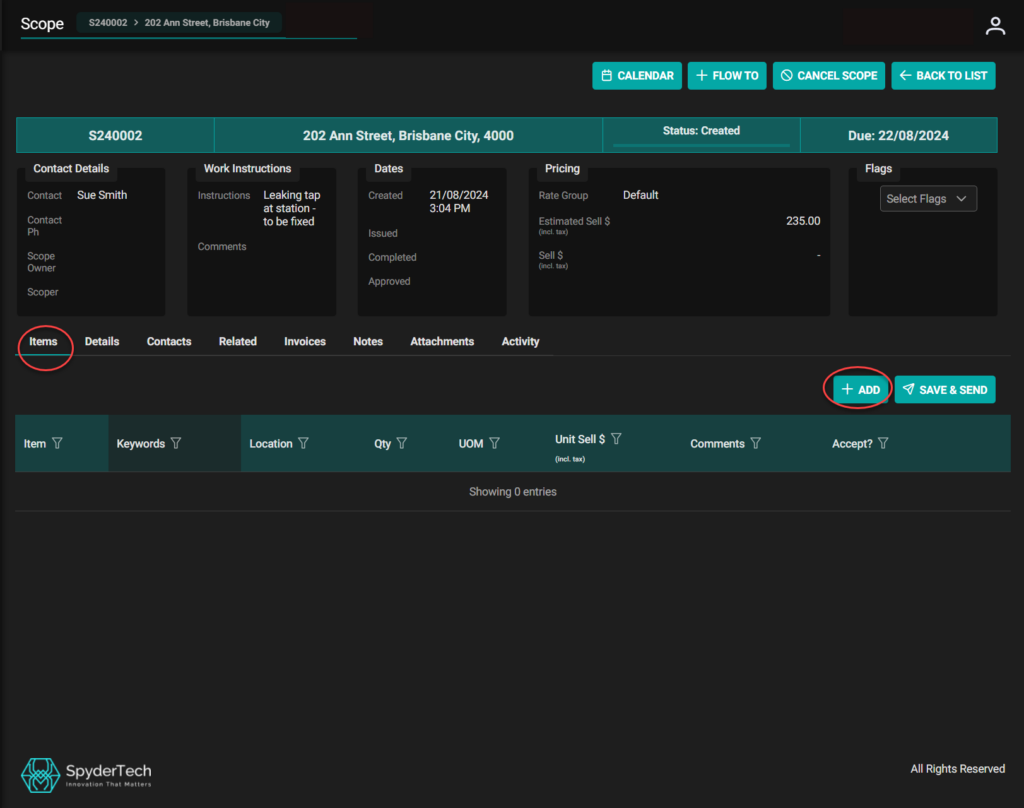View the Activity tab
The height and width of the screenshot is (808, 1024).
pos(520,342)
